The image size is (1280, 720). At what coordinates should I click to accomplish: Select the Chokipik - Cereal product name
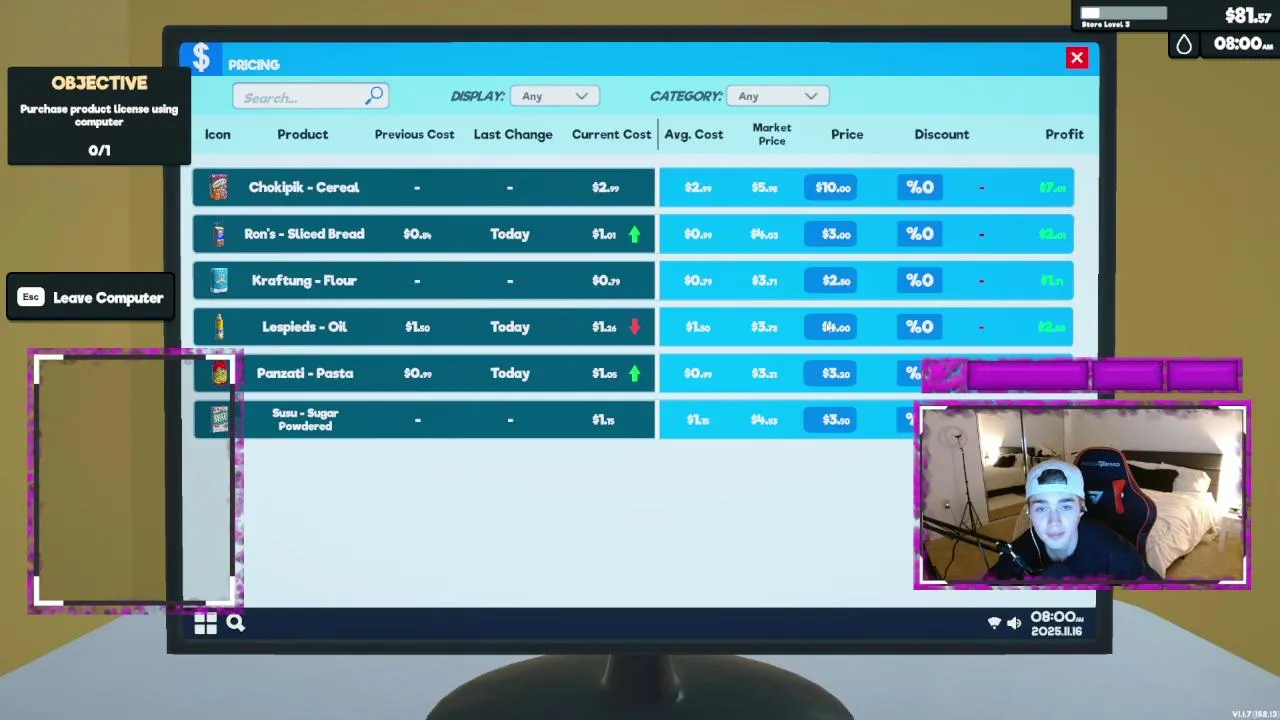pyautogui.click(x=304, y=187)
